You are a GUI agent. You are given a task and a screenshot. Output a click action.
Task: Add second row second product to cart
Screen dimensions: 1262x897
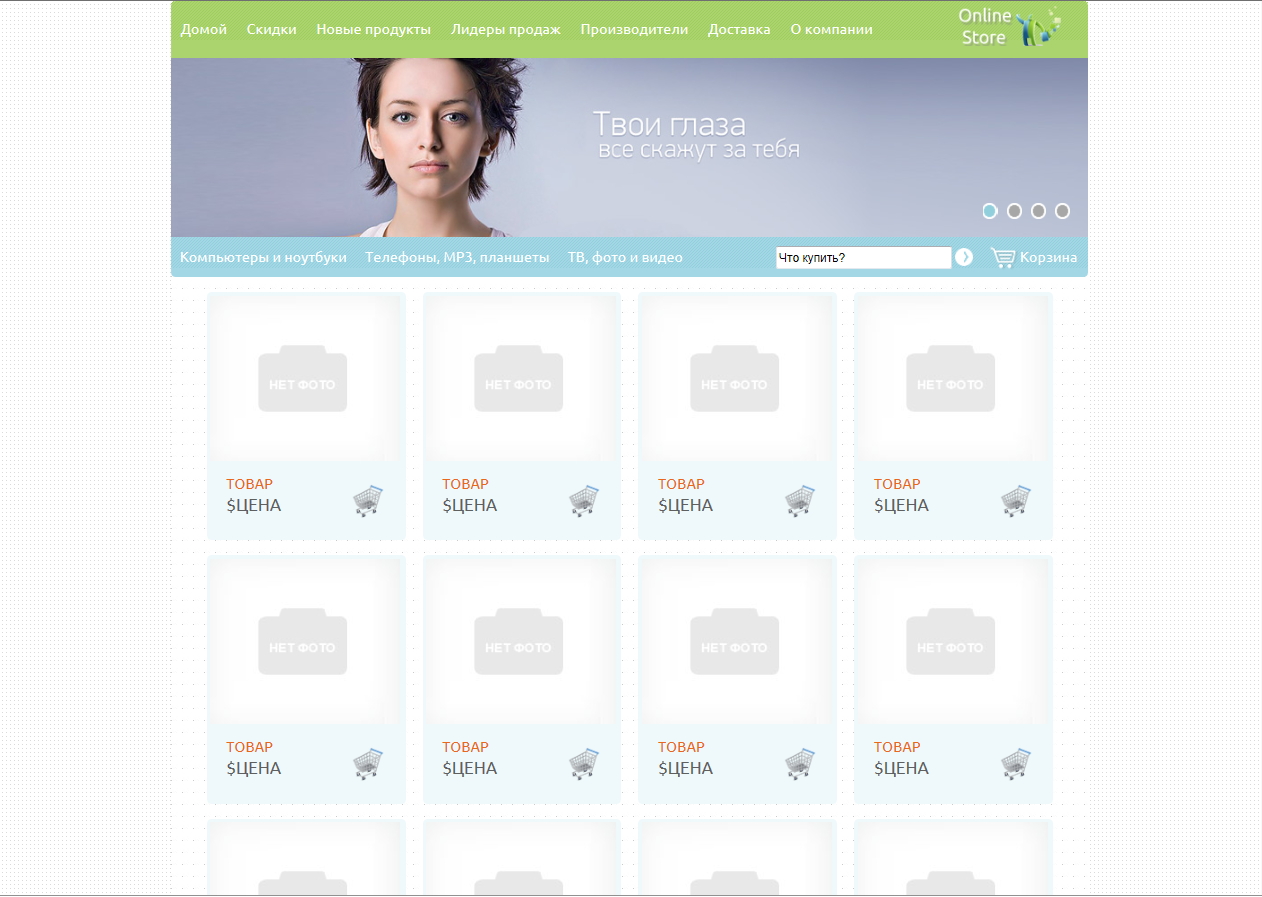click(584, 763)
